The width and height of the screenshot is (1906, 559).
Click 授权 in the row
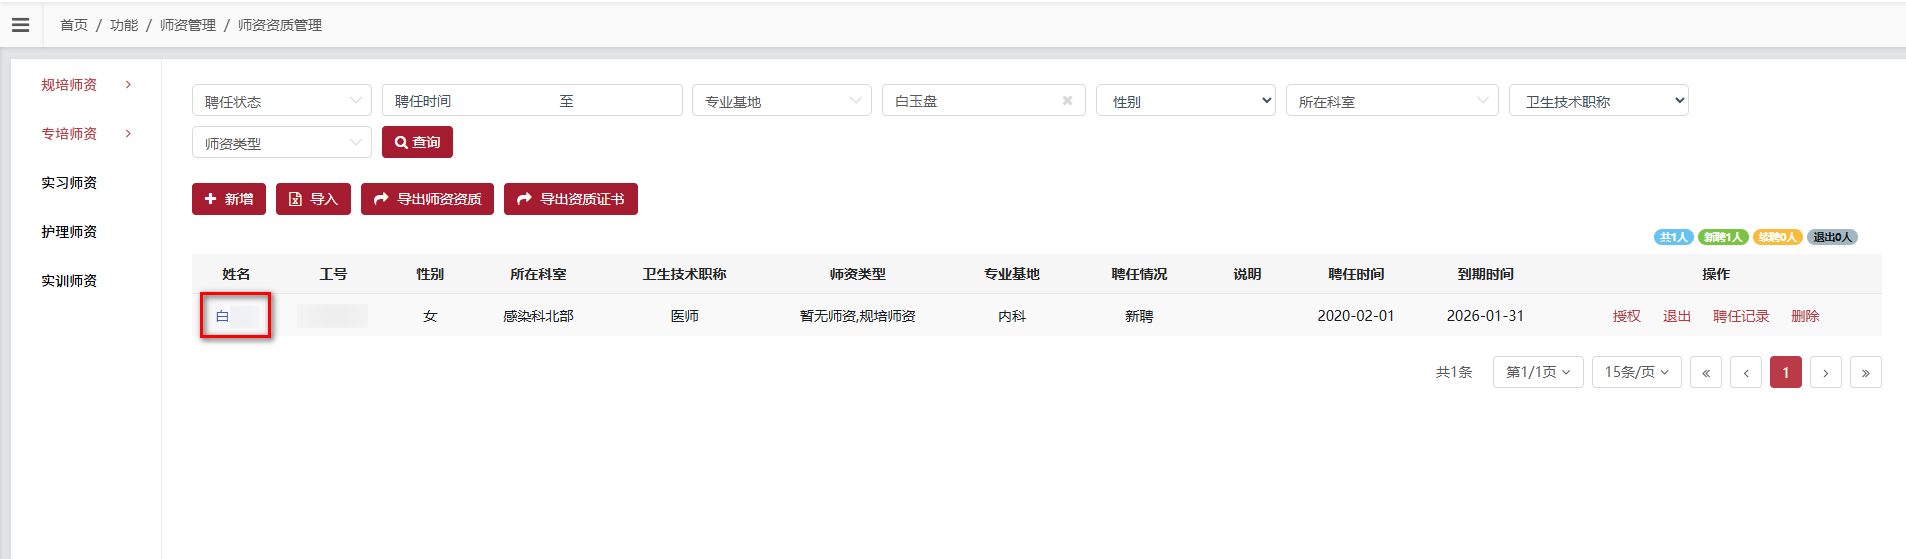click(x=1627, y=316)
